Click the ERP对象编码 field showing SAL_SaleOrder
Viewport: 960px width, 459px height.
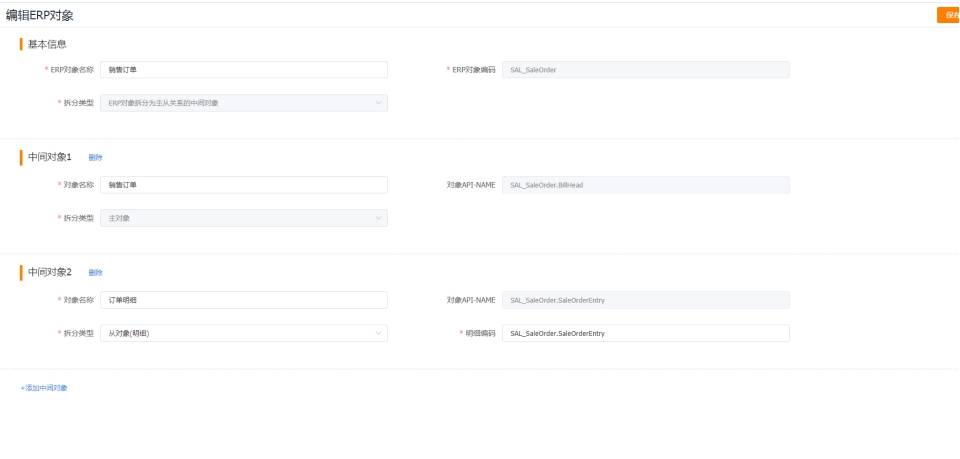click(x=645, y=70)
